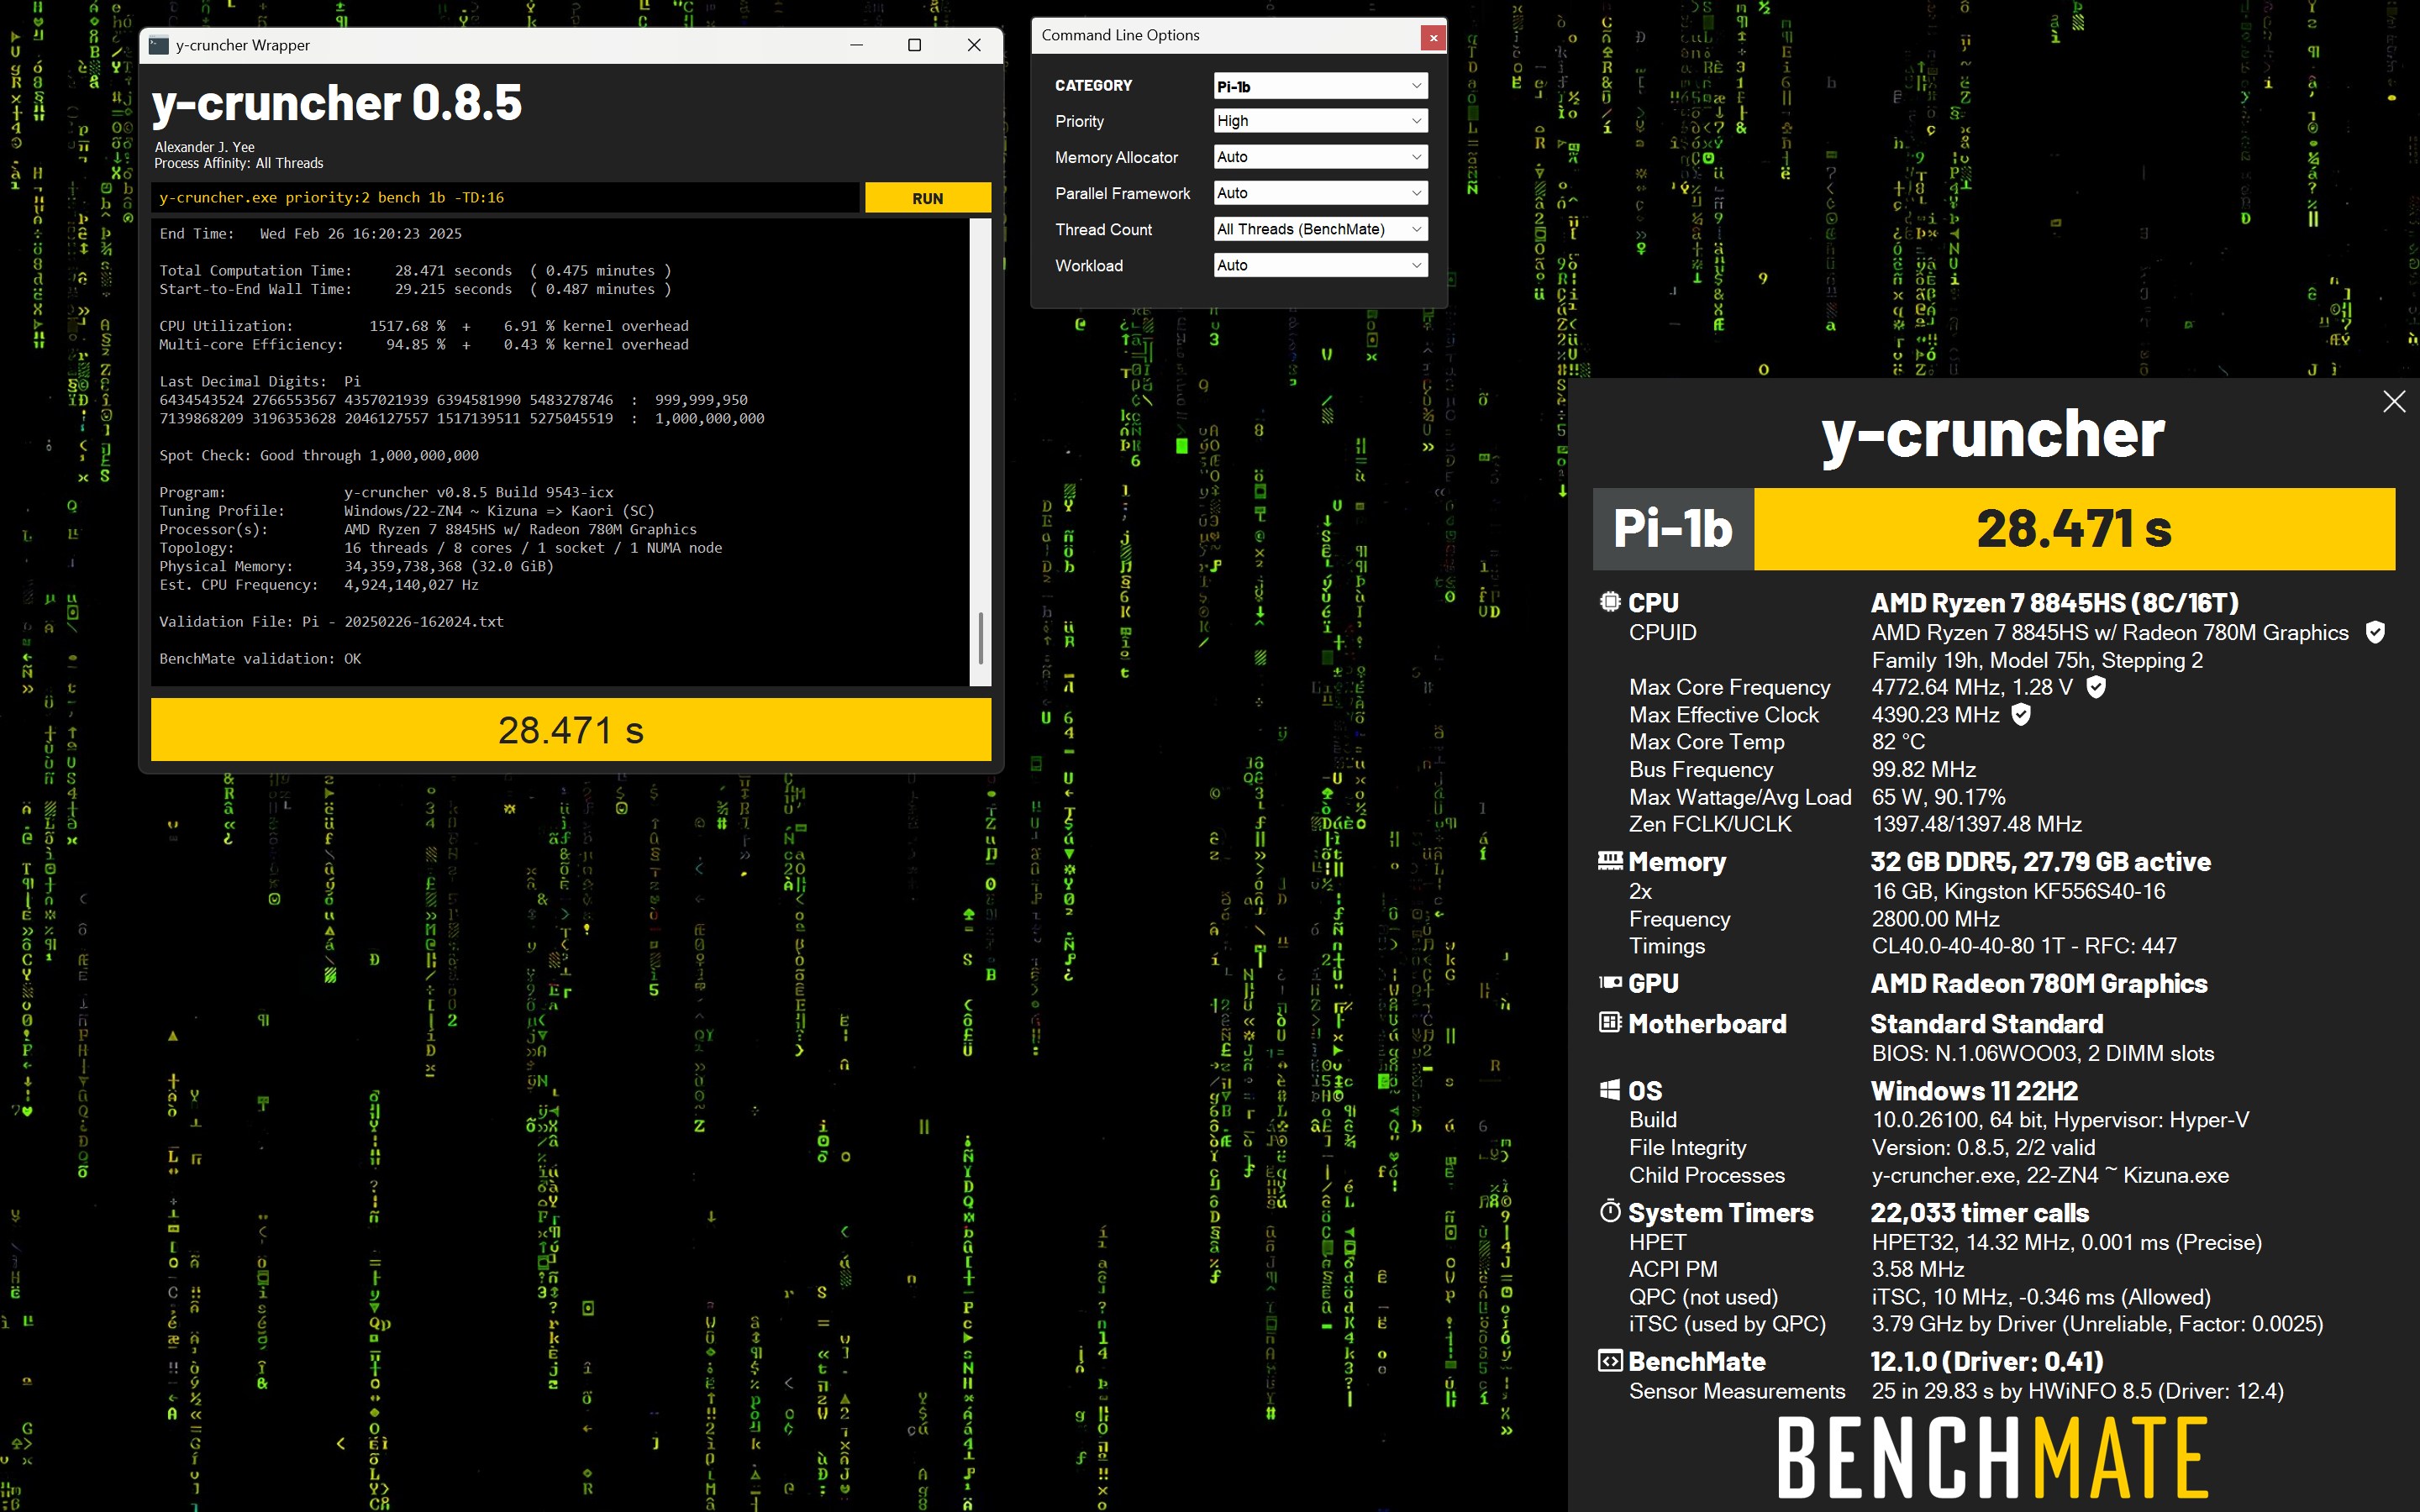
Task: Click the shield badge beside Max Effective Clock
Action: click(x=2021, y=714)
